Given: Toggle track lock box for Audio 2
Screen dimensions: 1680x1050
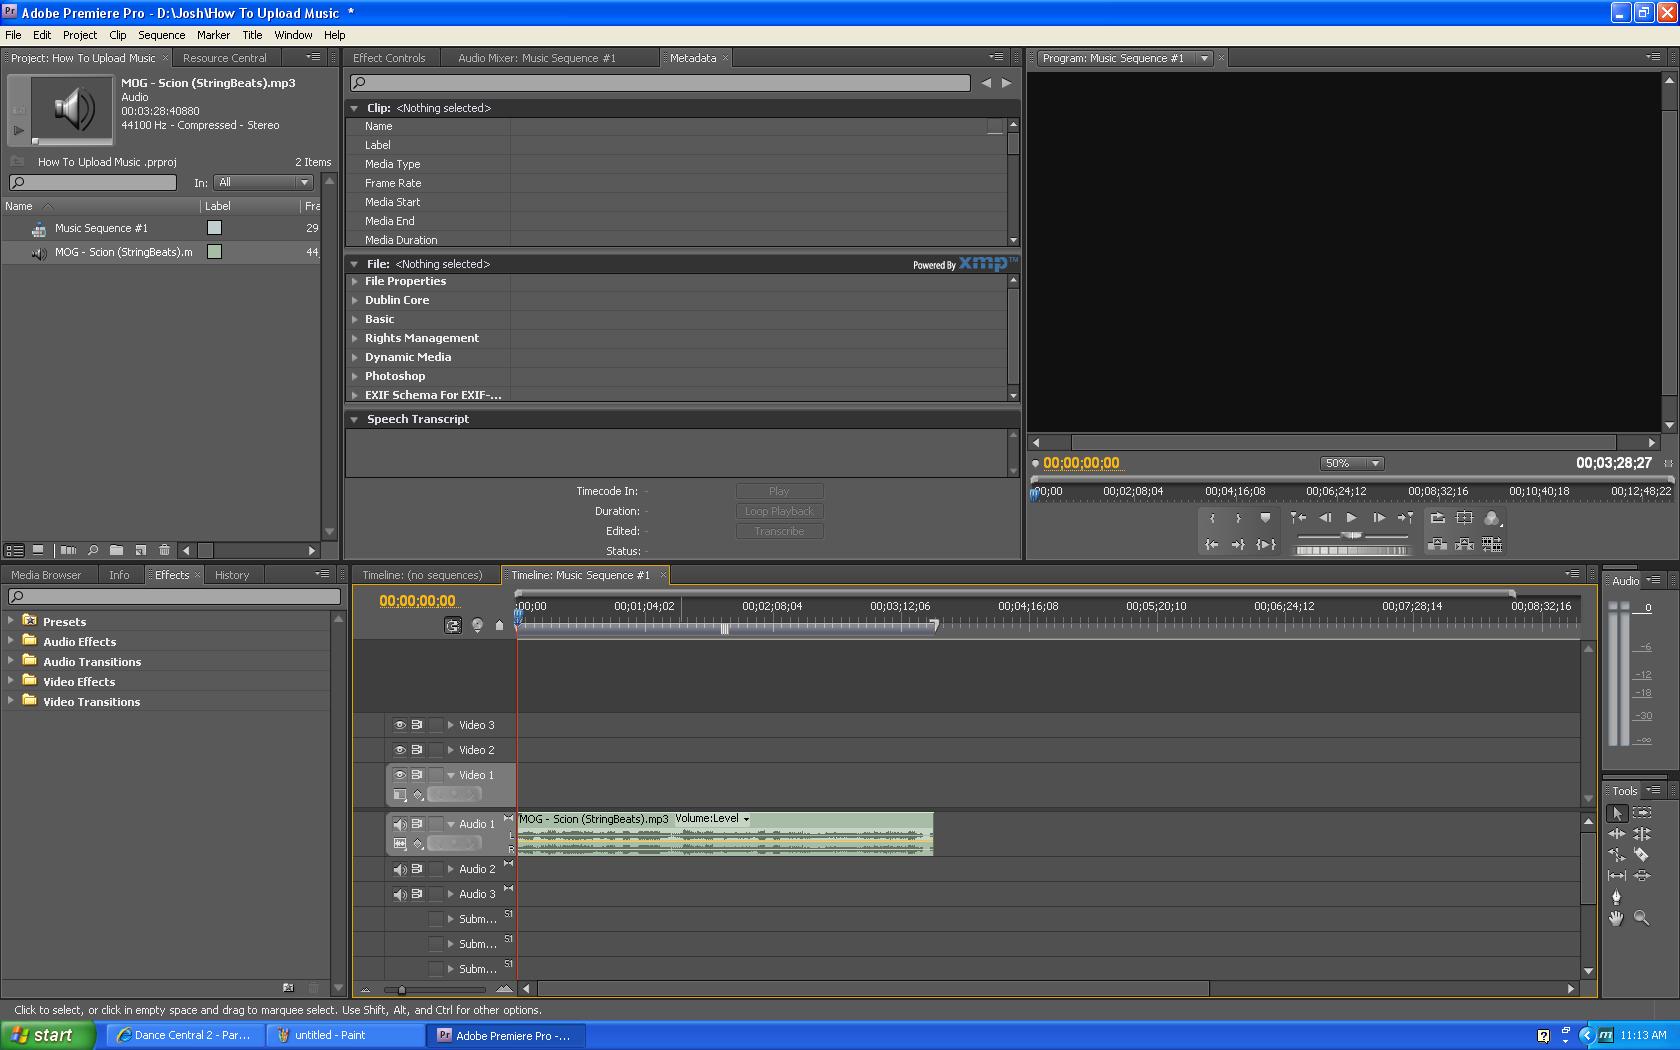Looking at the screenshot, I should point(435,869).
